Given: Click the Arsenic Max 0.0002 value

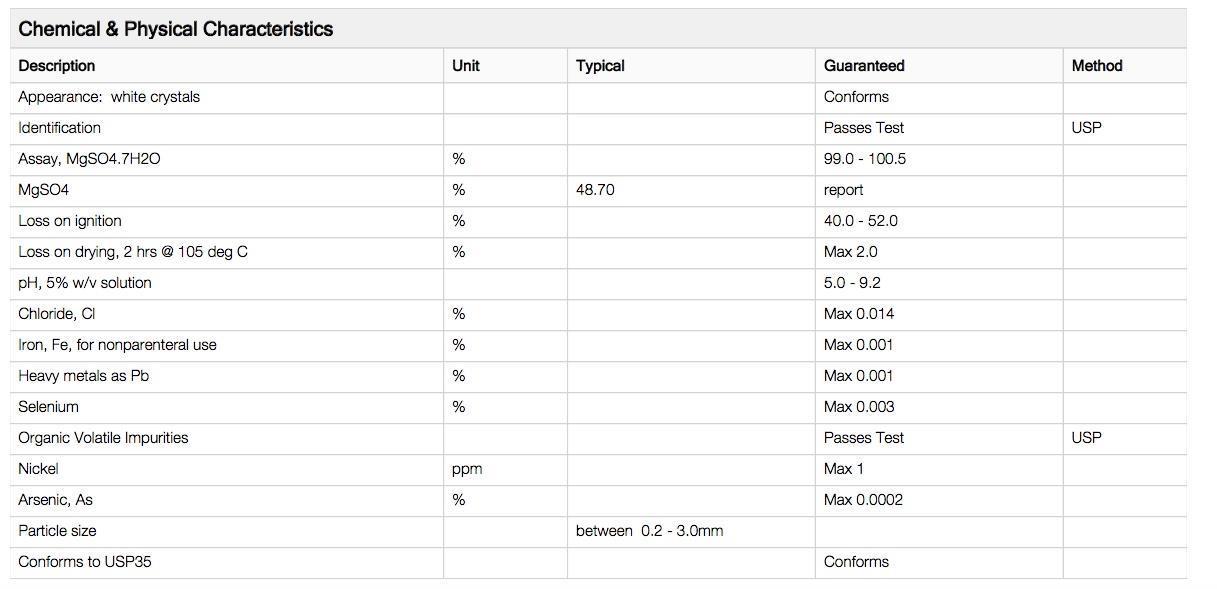Looking at the screenshot, I should [x=863, y=500].
